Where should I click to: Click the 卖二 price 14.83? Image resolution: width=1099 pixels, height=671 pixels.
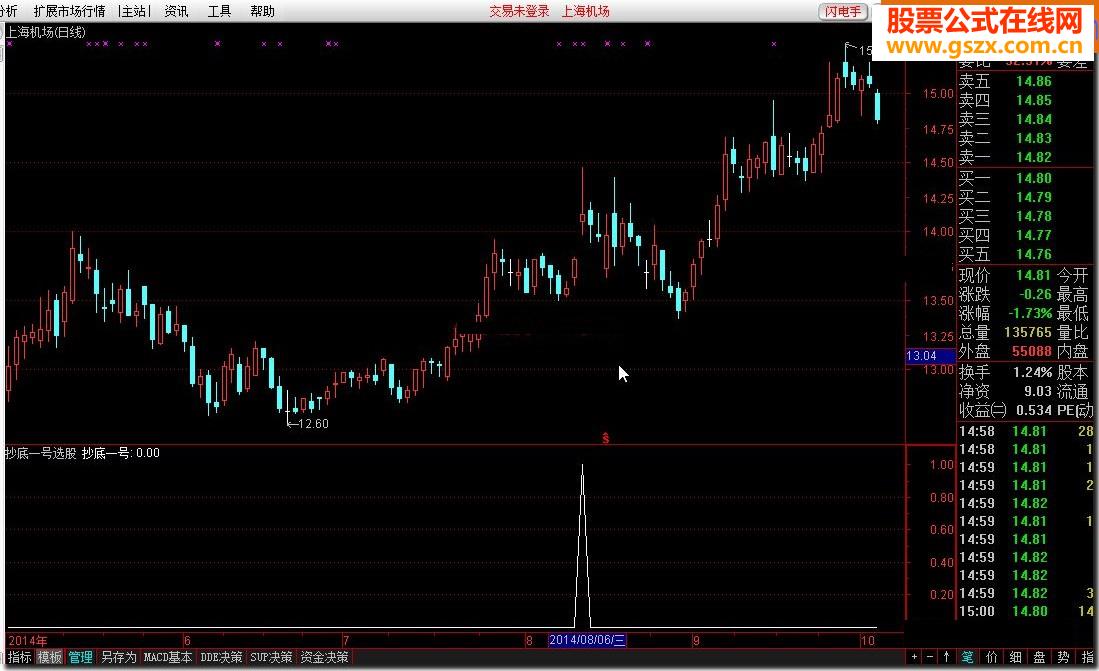click(1034, 138)
